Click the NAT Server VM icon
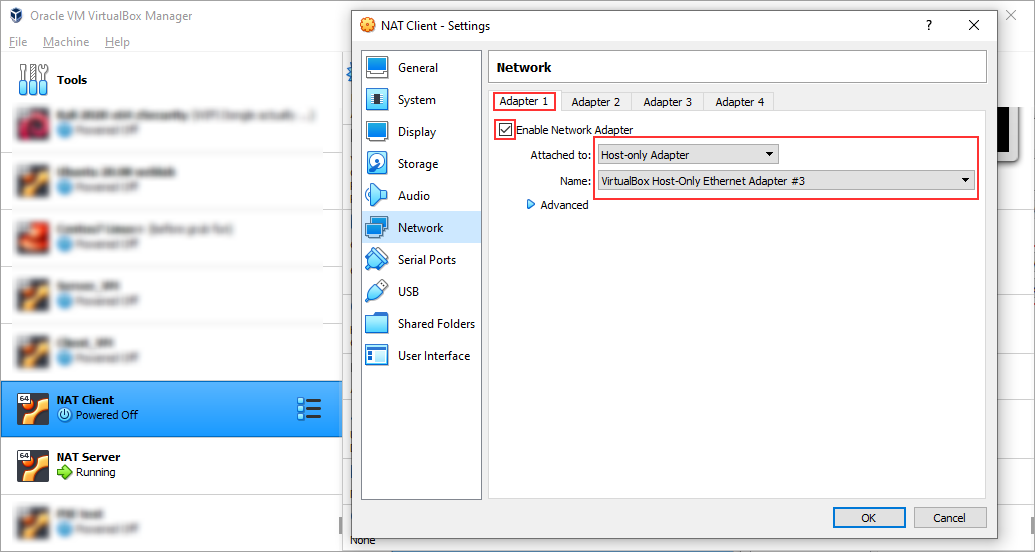The image size is (1035, 552). [33, 466]
